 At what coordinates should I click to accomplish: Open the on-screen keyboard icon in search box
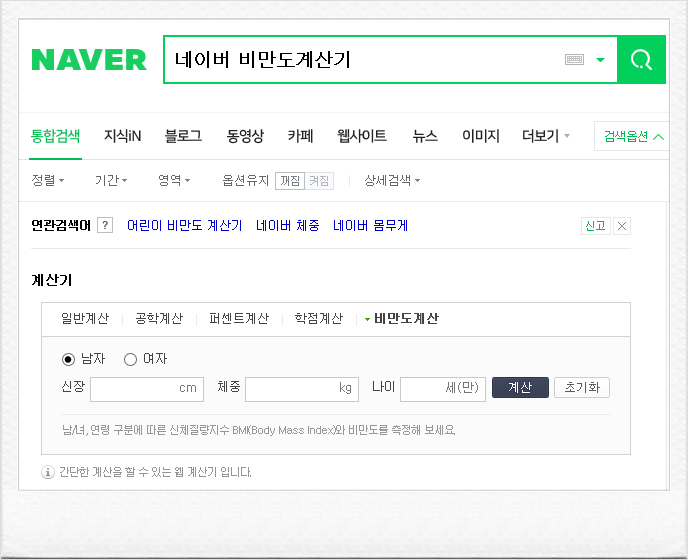574,59
